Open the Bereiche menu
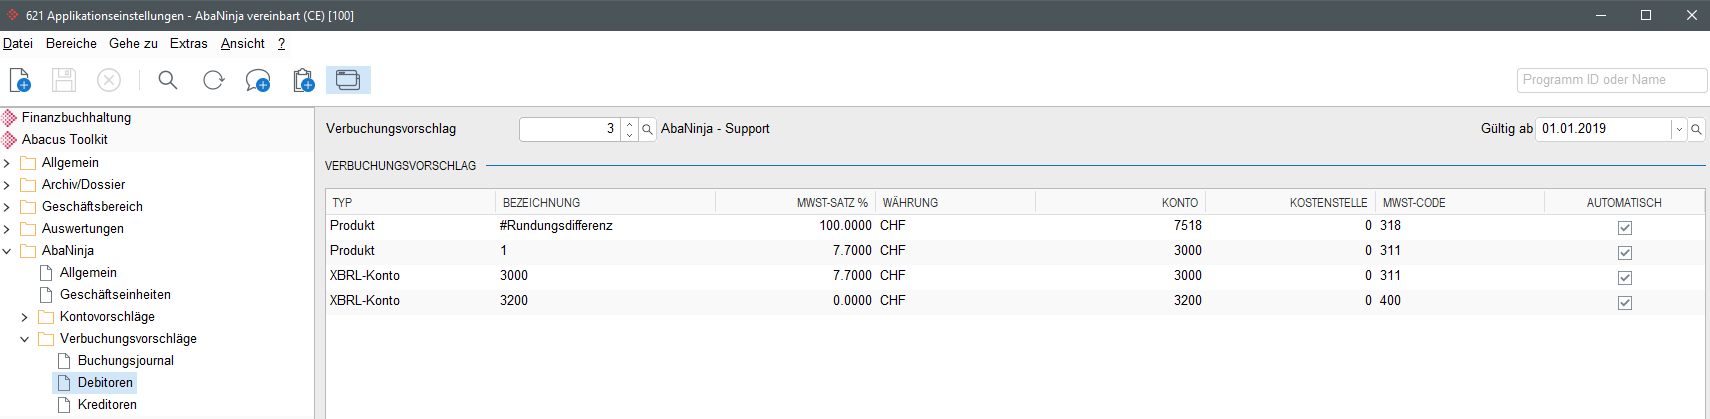 (x=71, y=43)
